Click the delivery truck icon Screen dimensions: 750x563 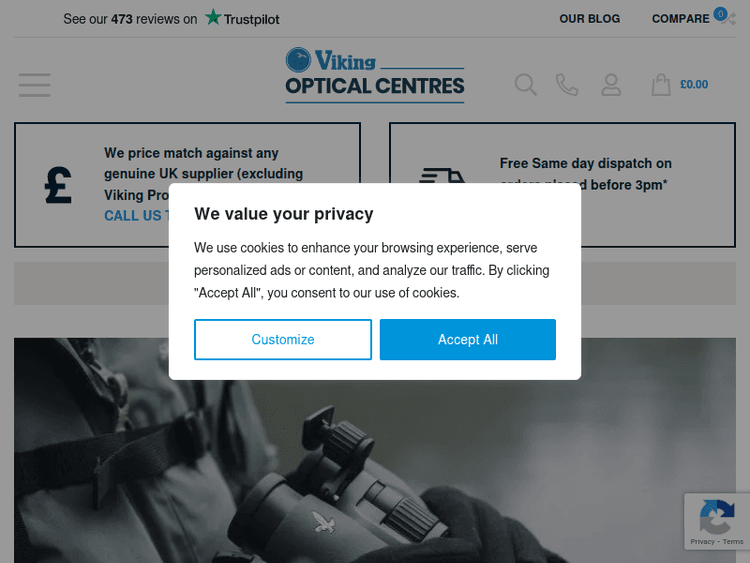(441, 177)
